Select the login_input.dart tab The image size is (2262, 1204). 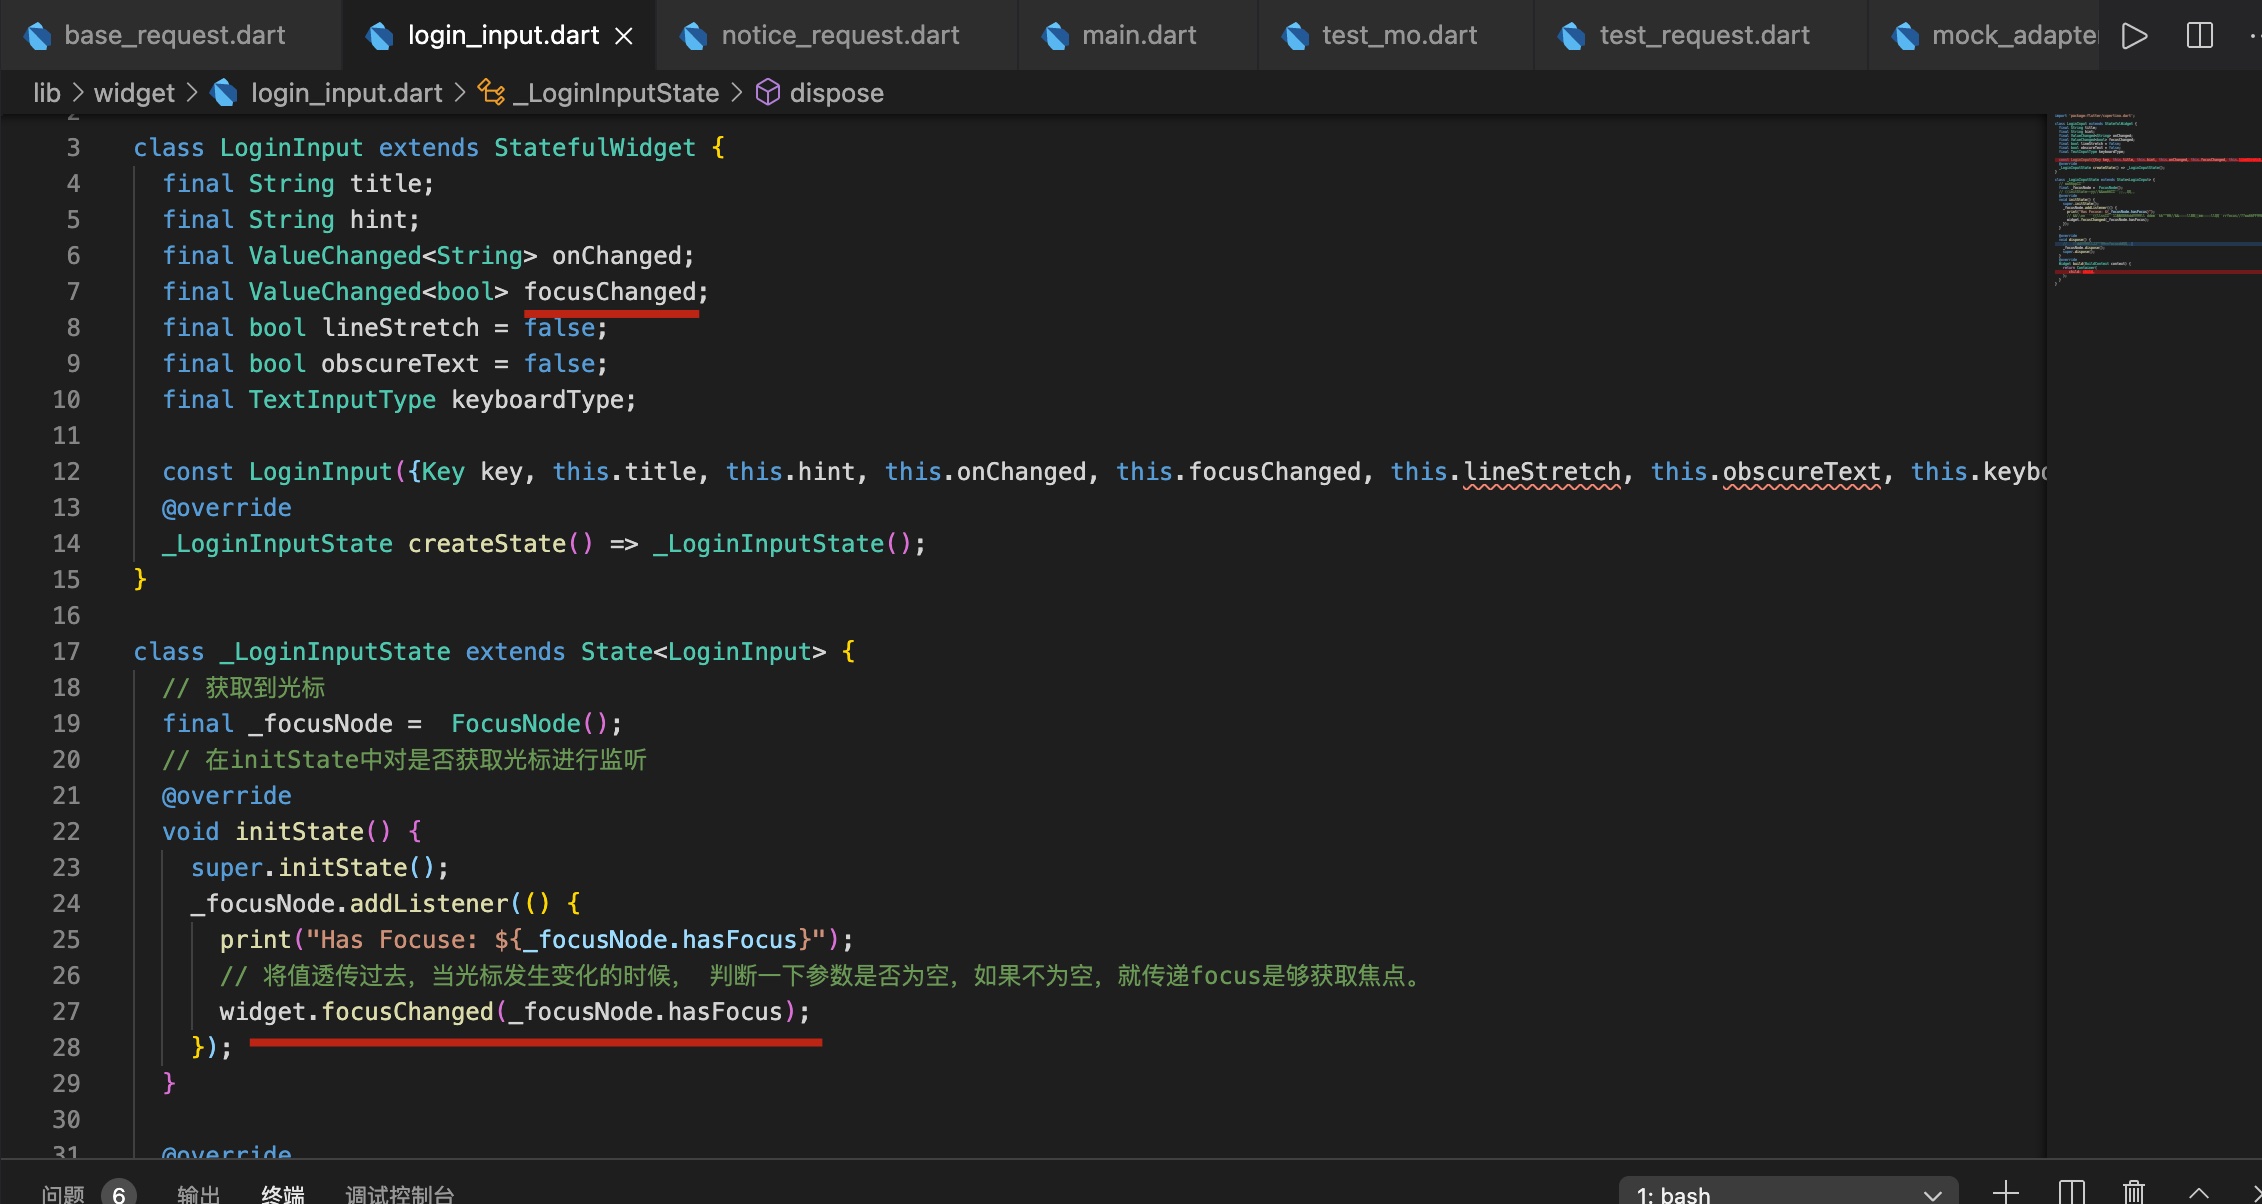coord(502,35)
